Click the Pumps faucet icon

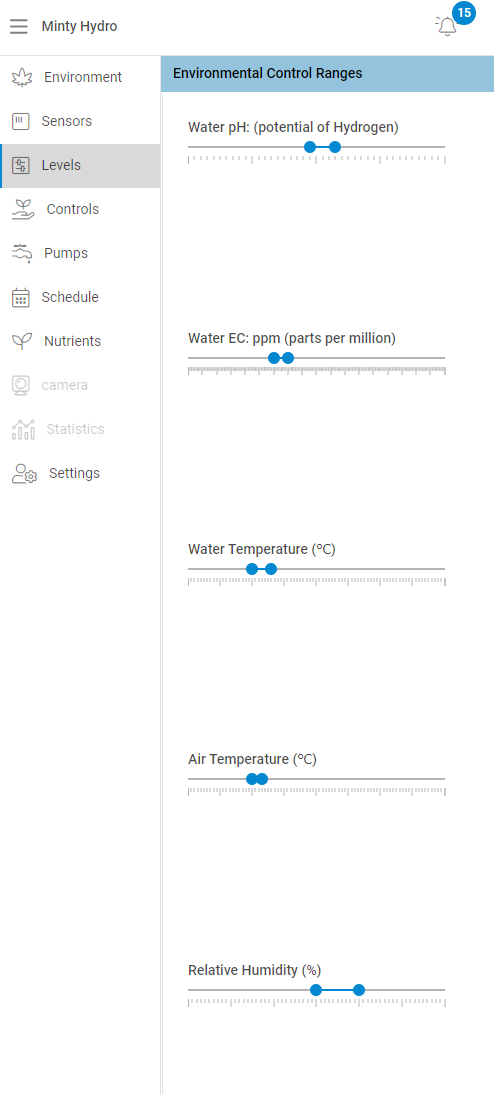tap(22, 253)
